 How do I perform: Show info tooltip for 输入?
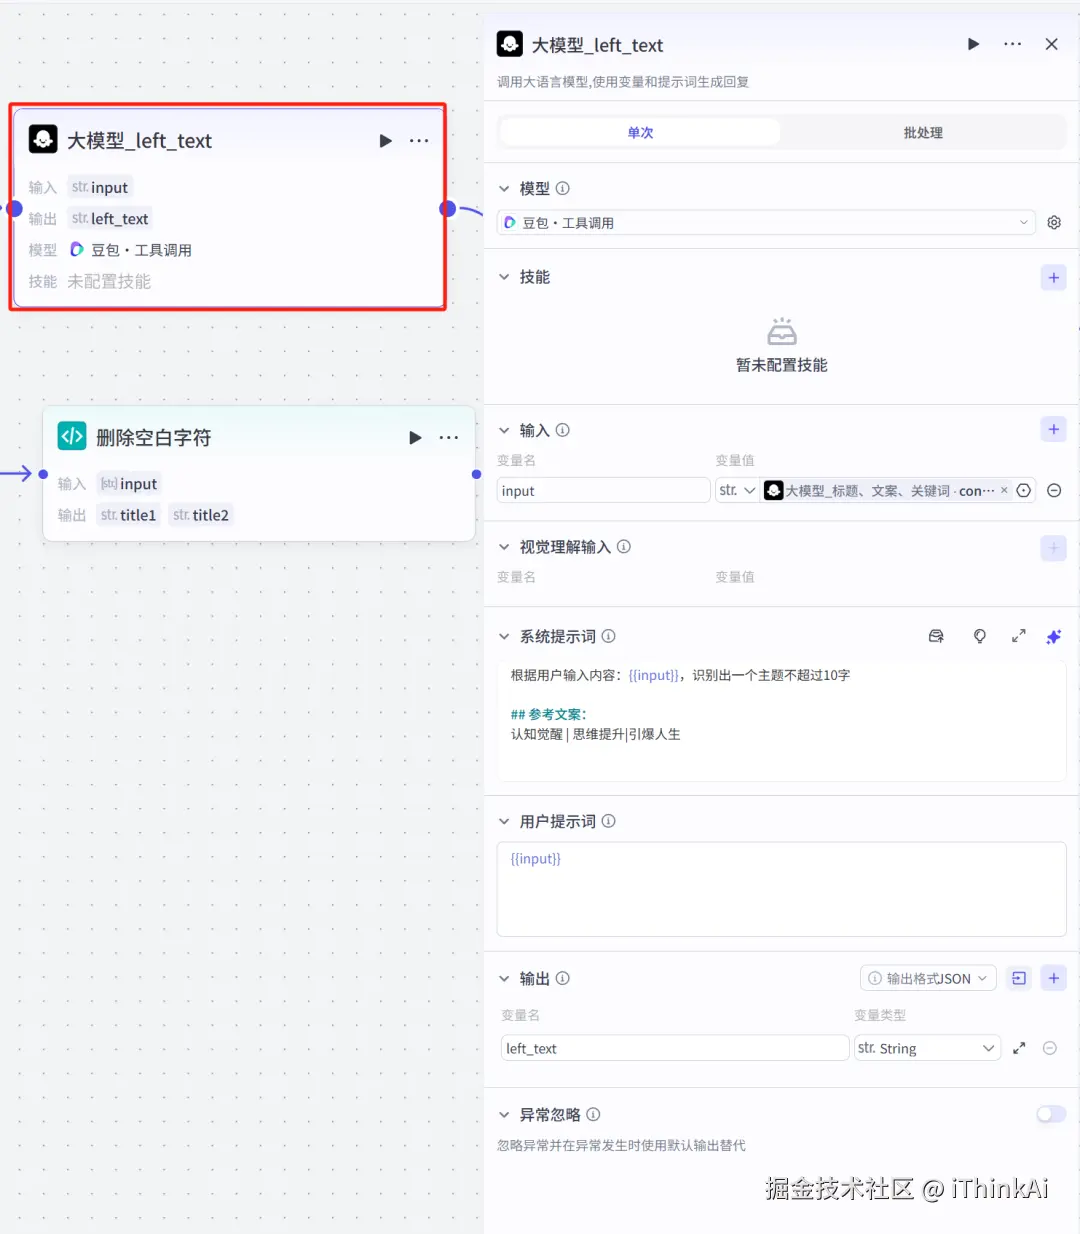[x=563, y=430]
